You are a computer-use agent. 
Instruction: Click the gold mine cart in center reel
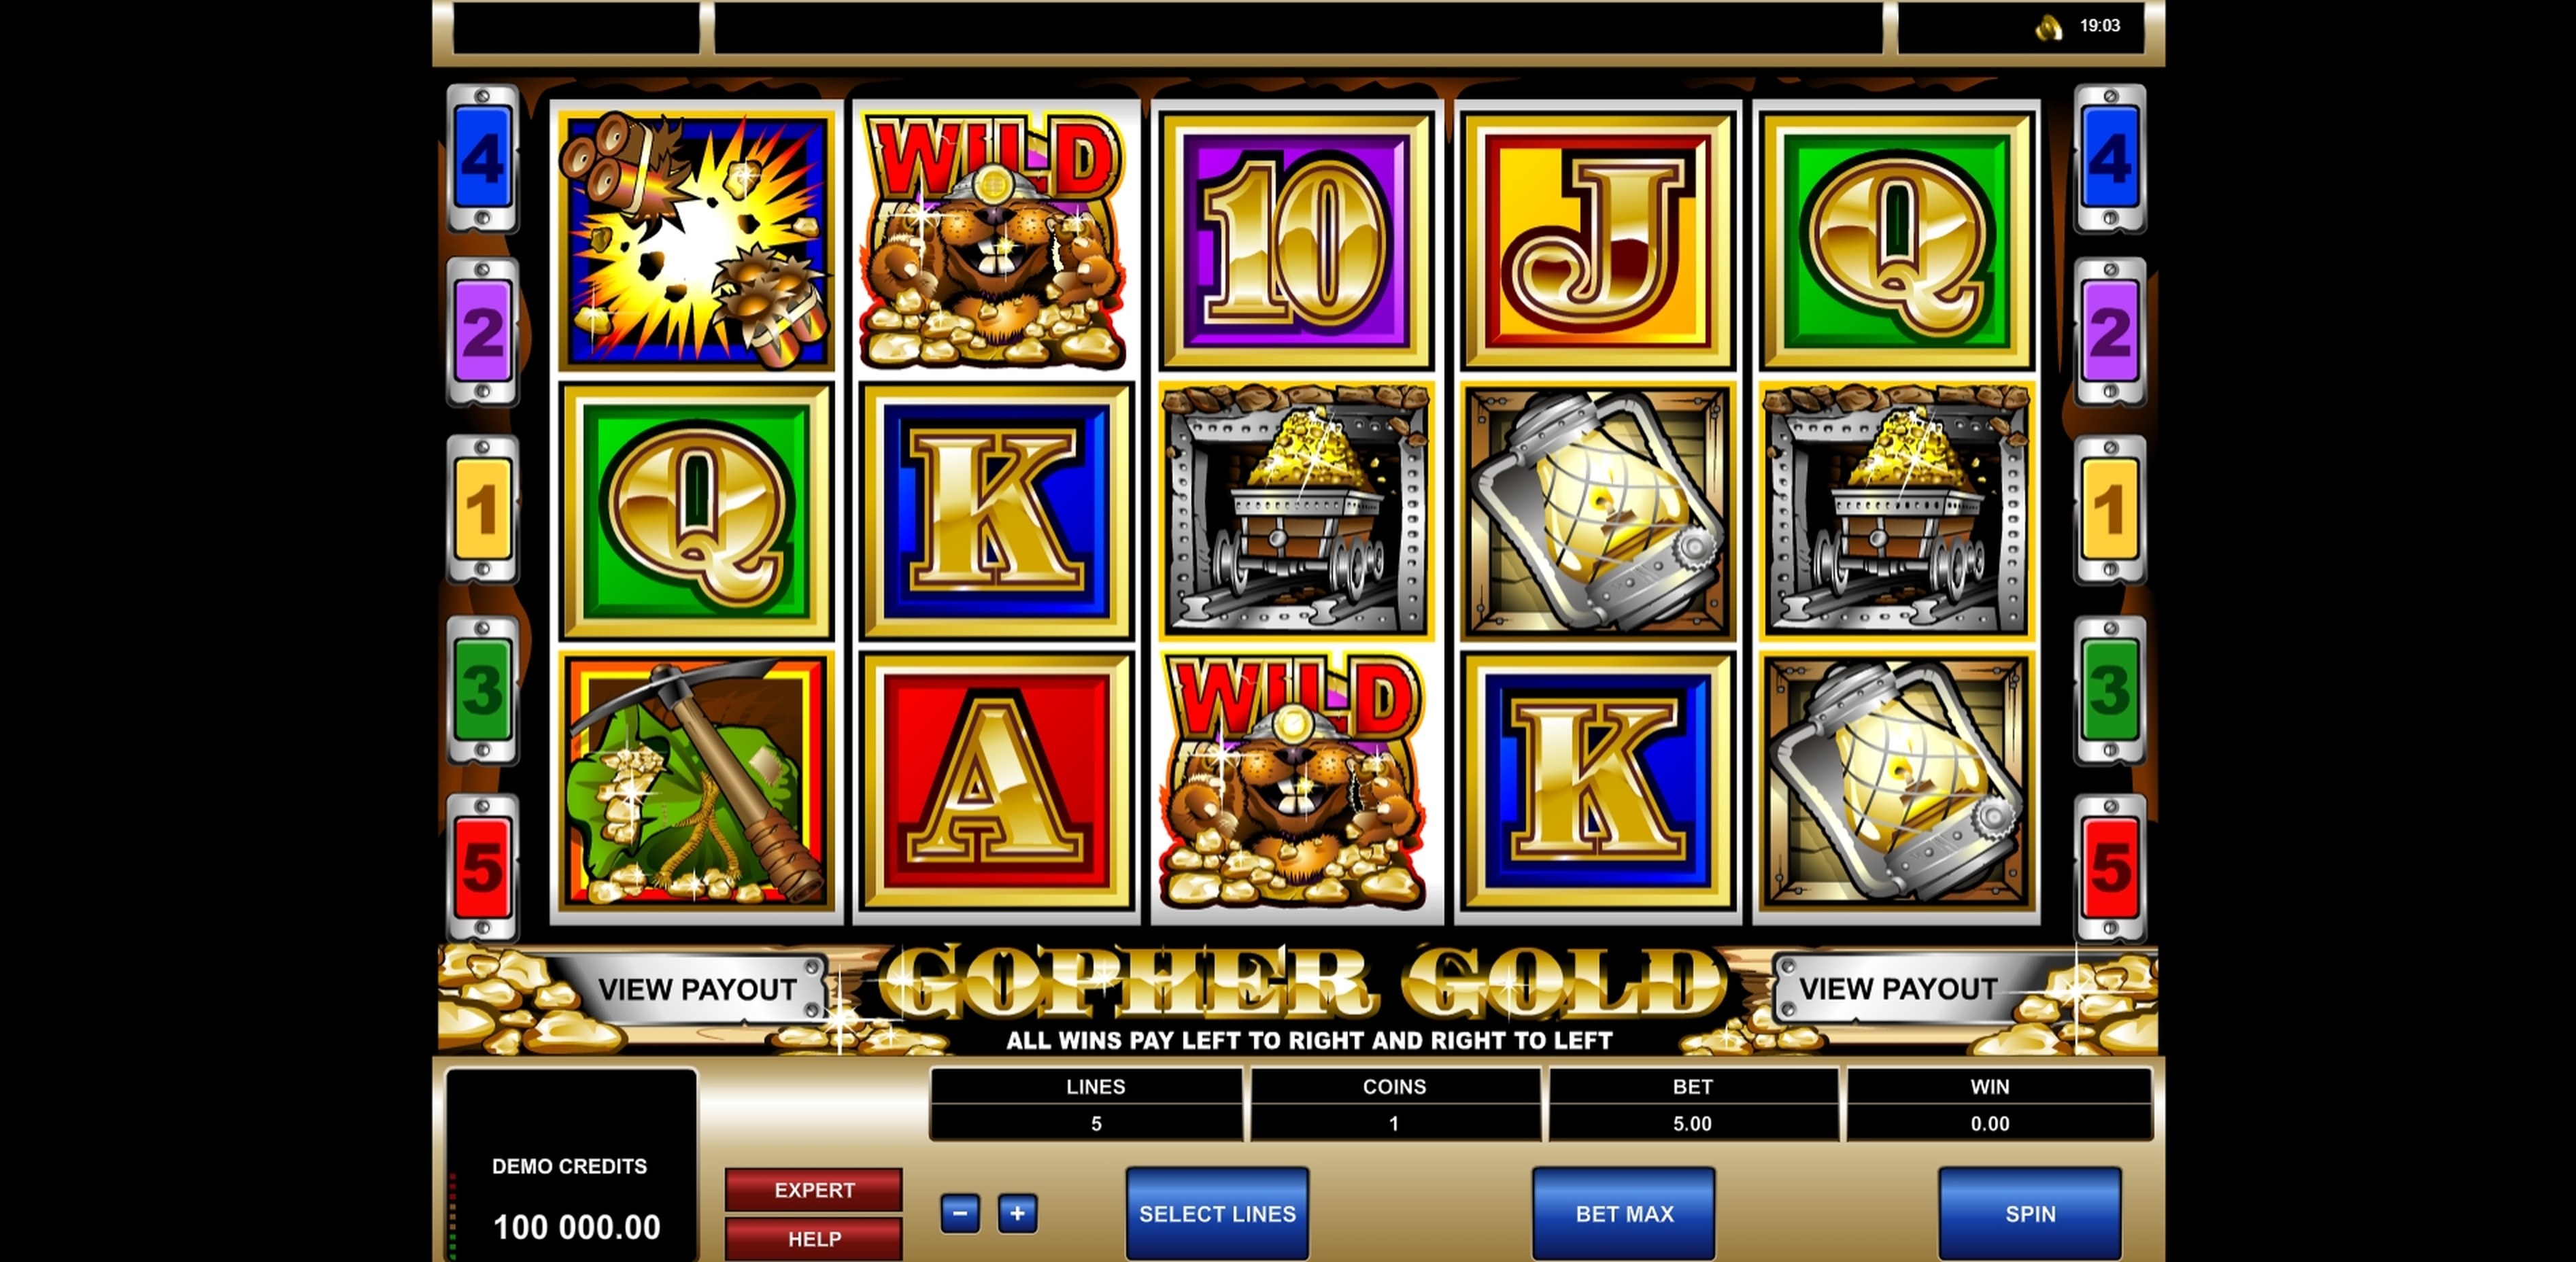(x=1296, y=510)
